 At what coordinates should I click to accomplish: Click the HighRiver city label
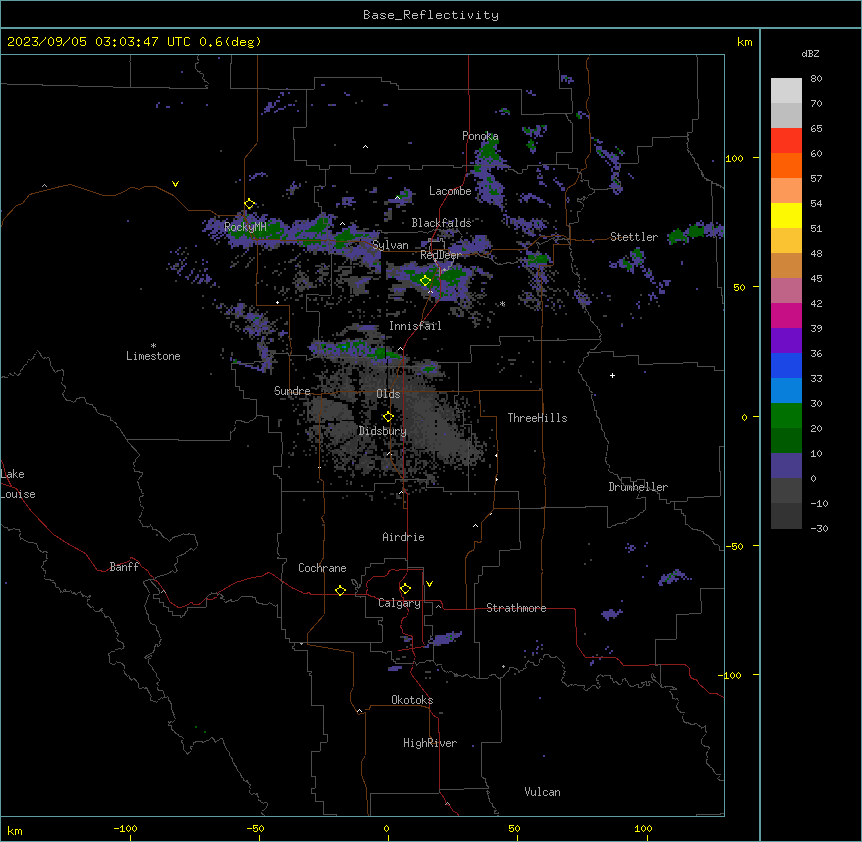pyautogui.click(x=430, y=743)
